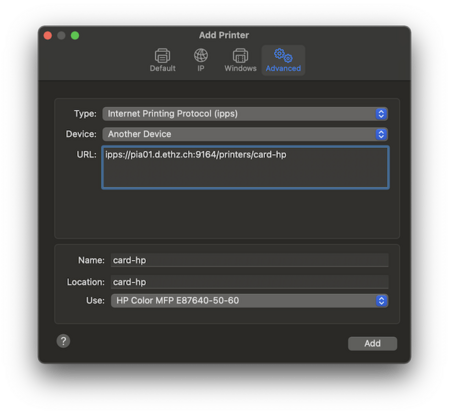Click the Location field containing card-hp
Viewport: 449px width, 414px height.
coord(250,282)
